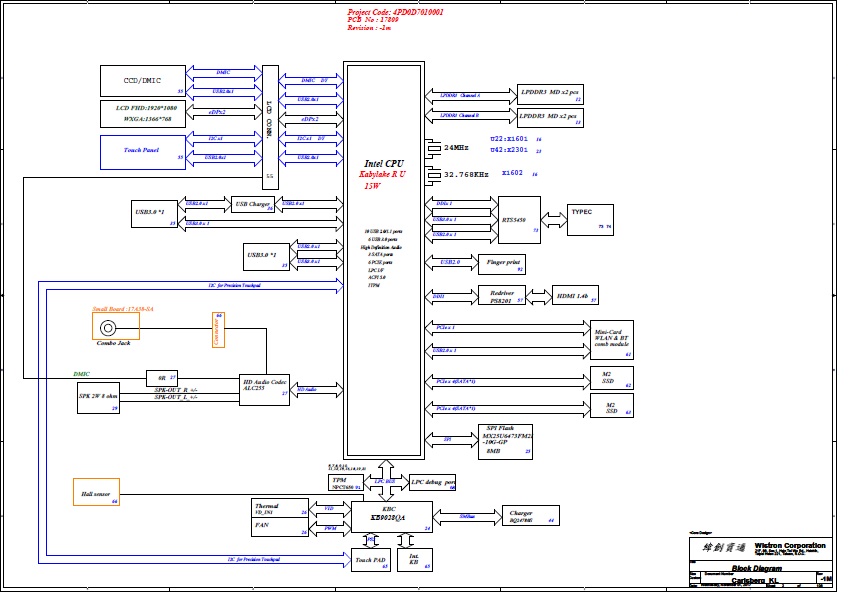Select the 24MHz crystal label
The width and height of the screenshot is (851, 601).
pos(456,148)
